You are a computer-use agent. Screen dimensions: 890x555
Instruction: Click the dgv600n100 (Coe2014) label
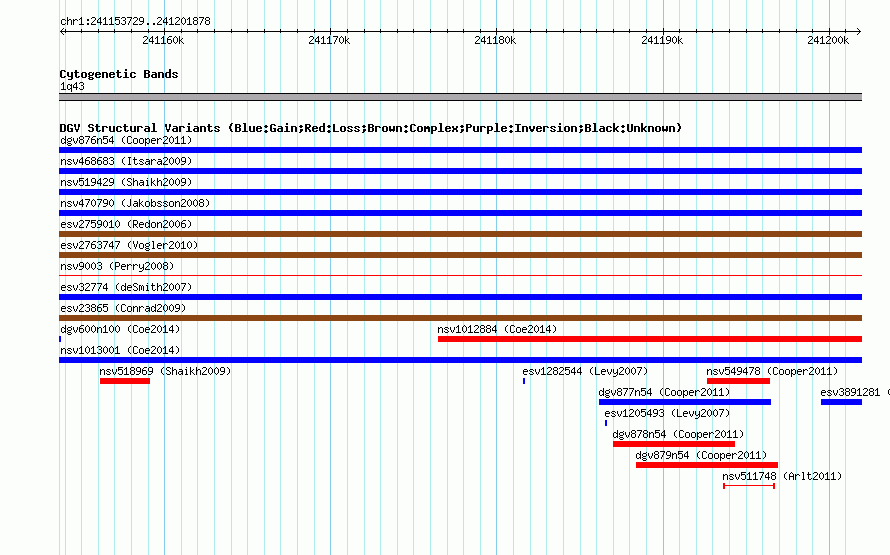click(x=120, y=329)
